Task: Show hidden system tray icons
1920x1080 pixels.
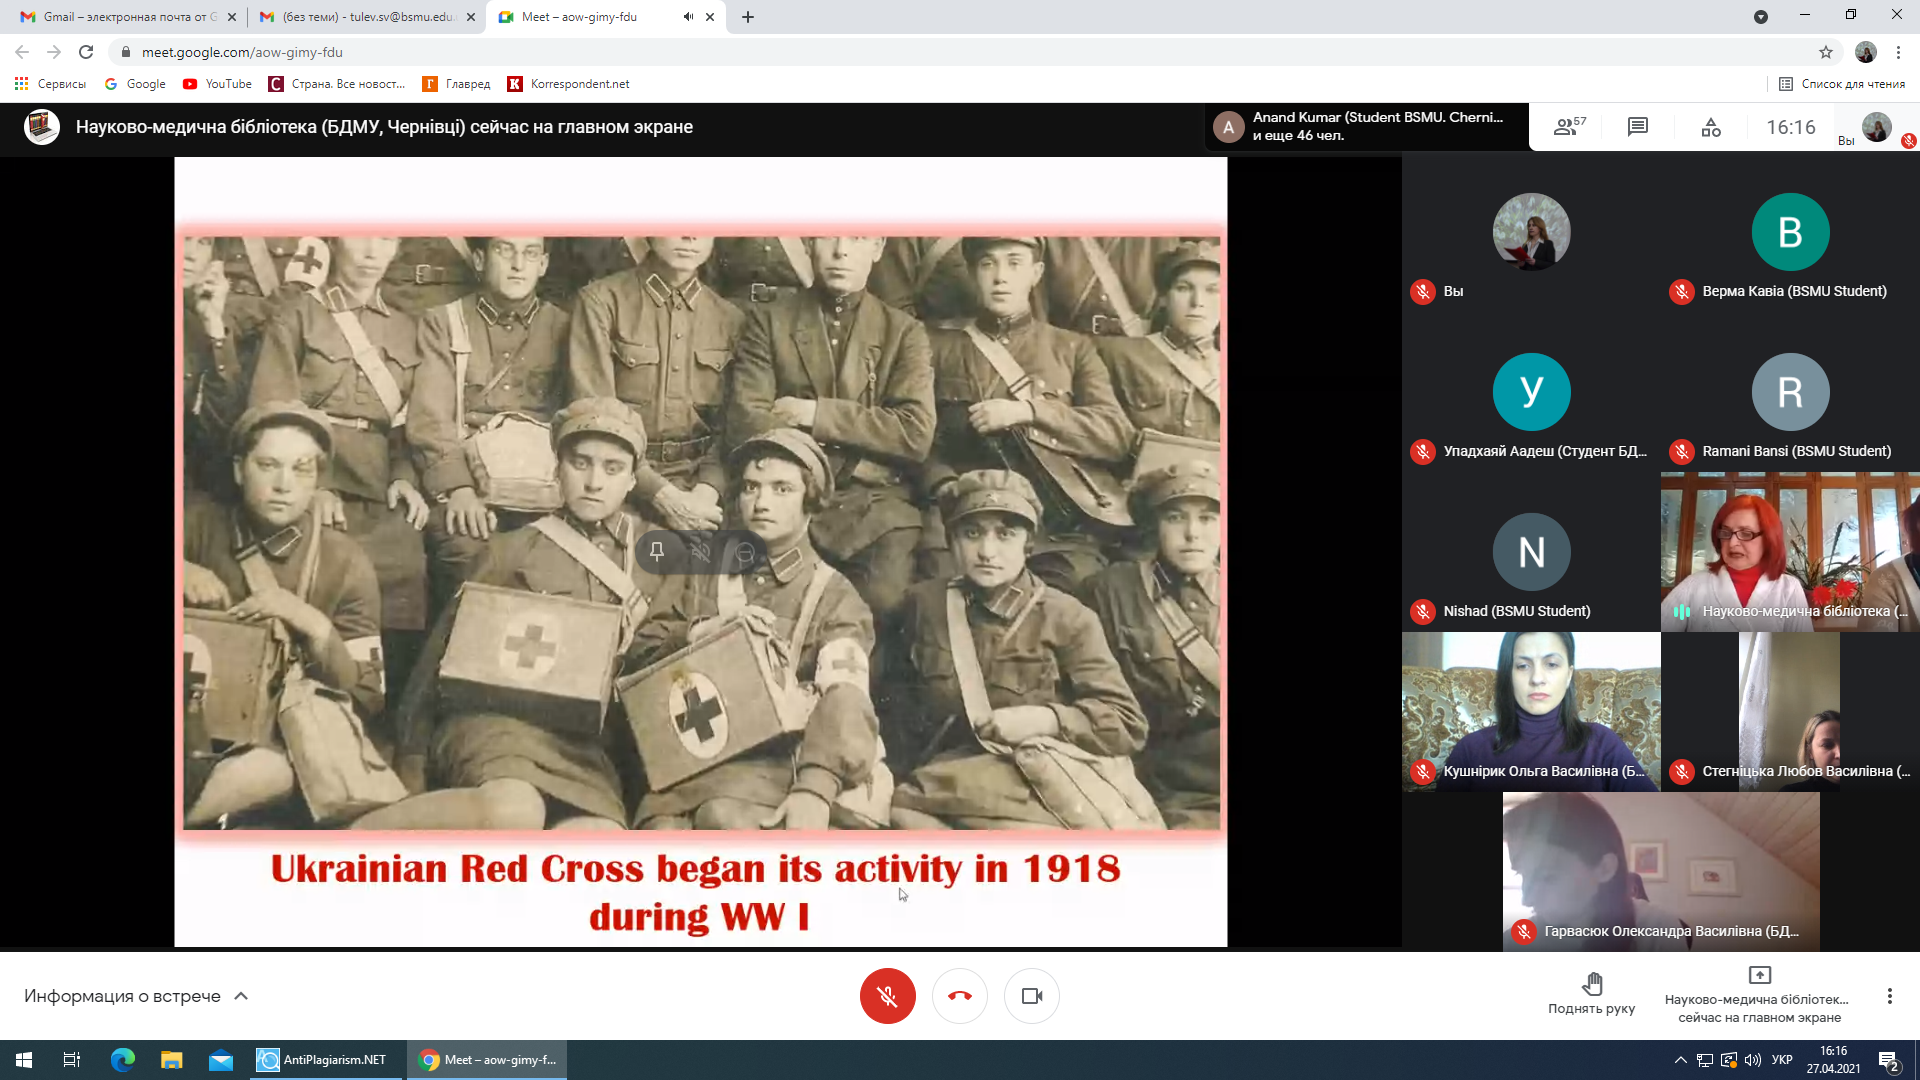Action: [1680, 1060]
